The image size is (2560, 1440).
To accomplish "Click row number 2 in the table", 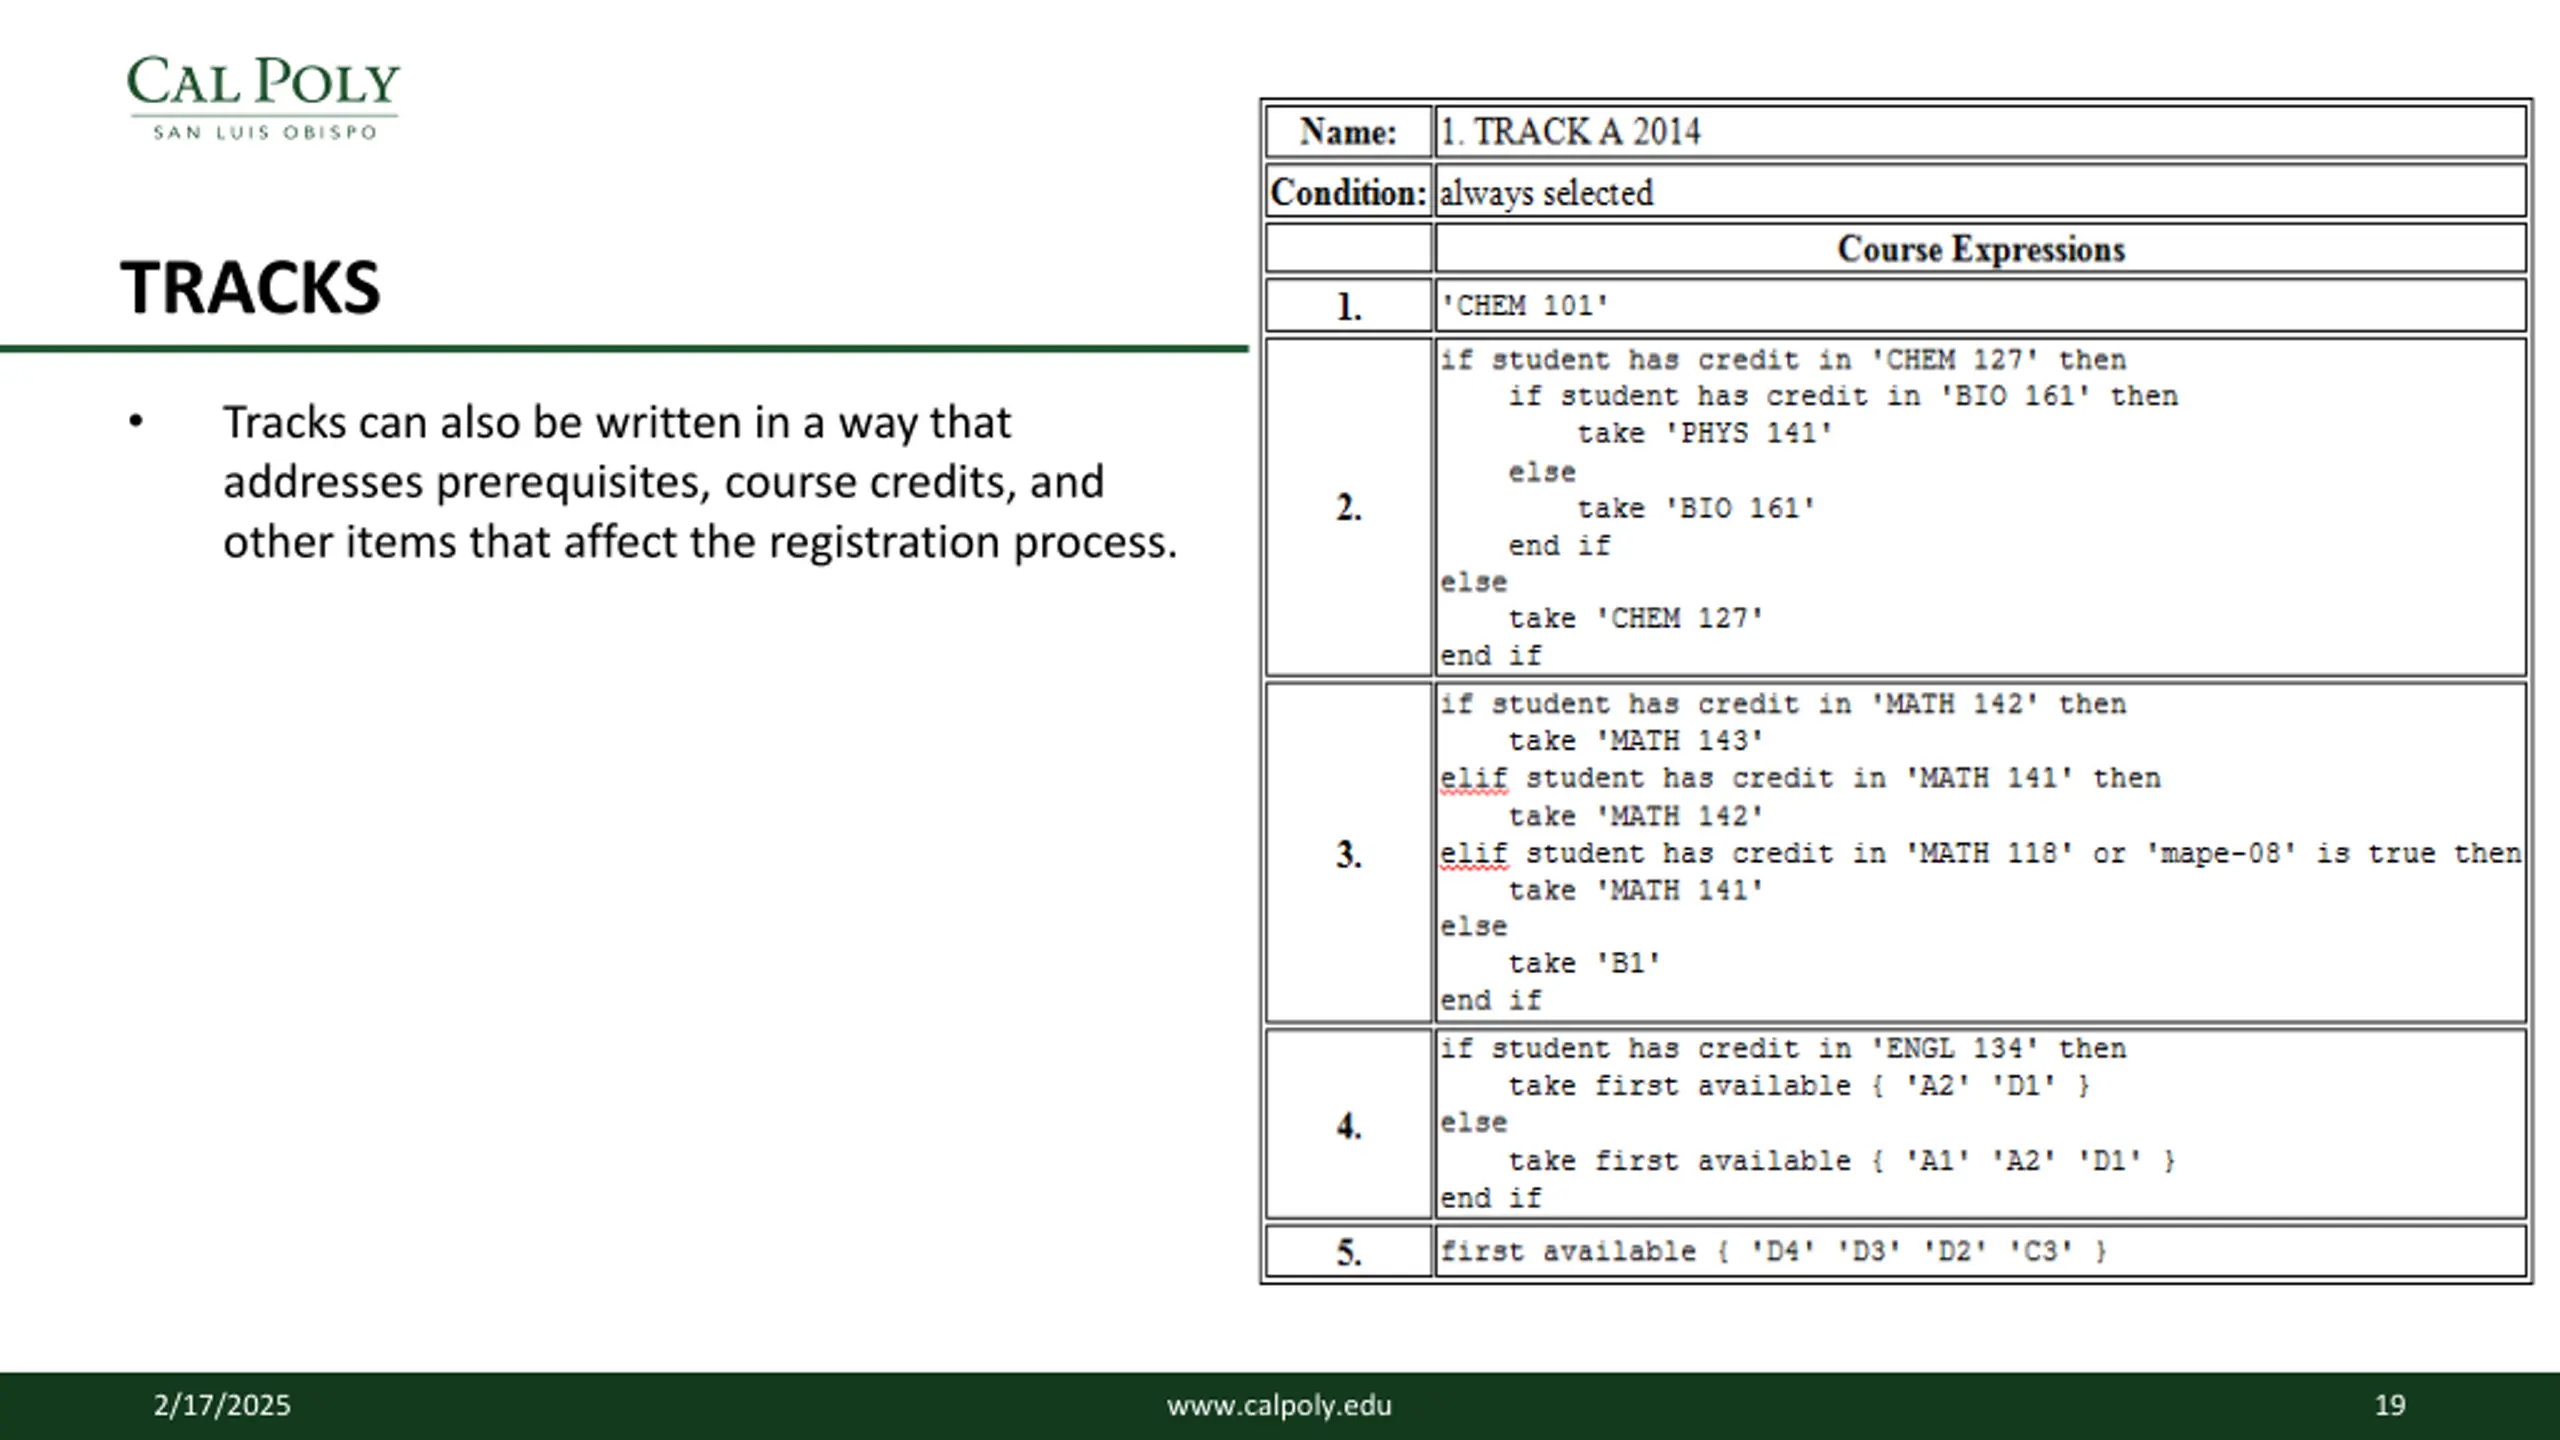I will pos(1348,508).
